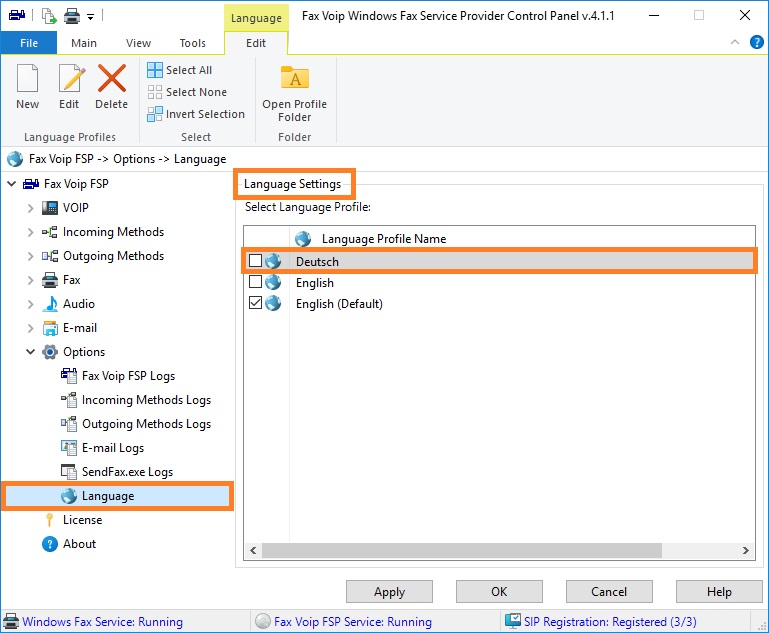Uncheck the English (Default) profile checkbox
Viewport: 769px width, 633px height.
click(x=255, y=303)
